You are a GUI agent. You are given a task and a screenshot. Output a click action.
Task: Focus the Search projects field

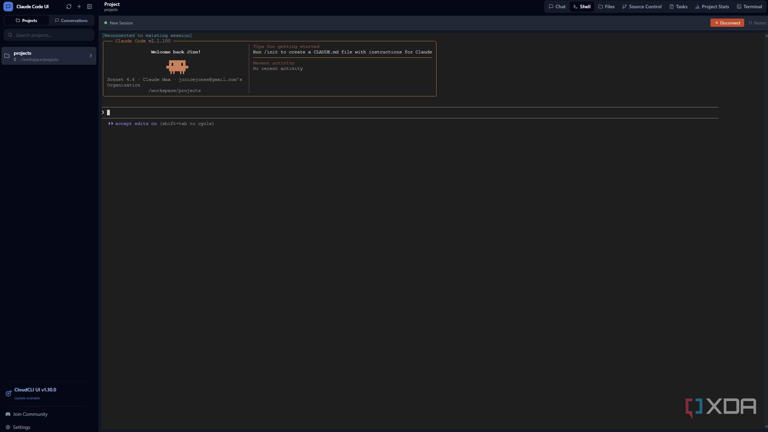(x=49, y=35)
